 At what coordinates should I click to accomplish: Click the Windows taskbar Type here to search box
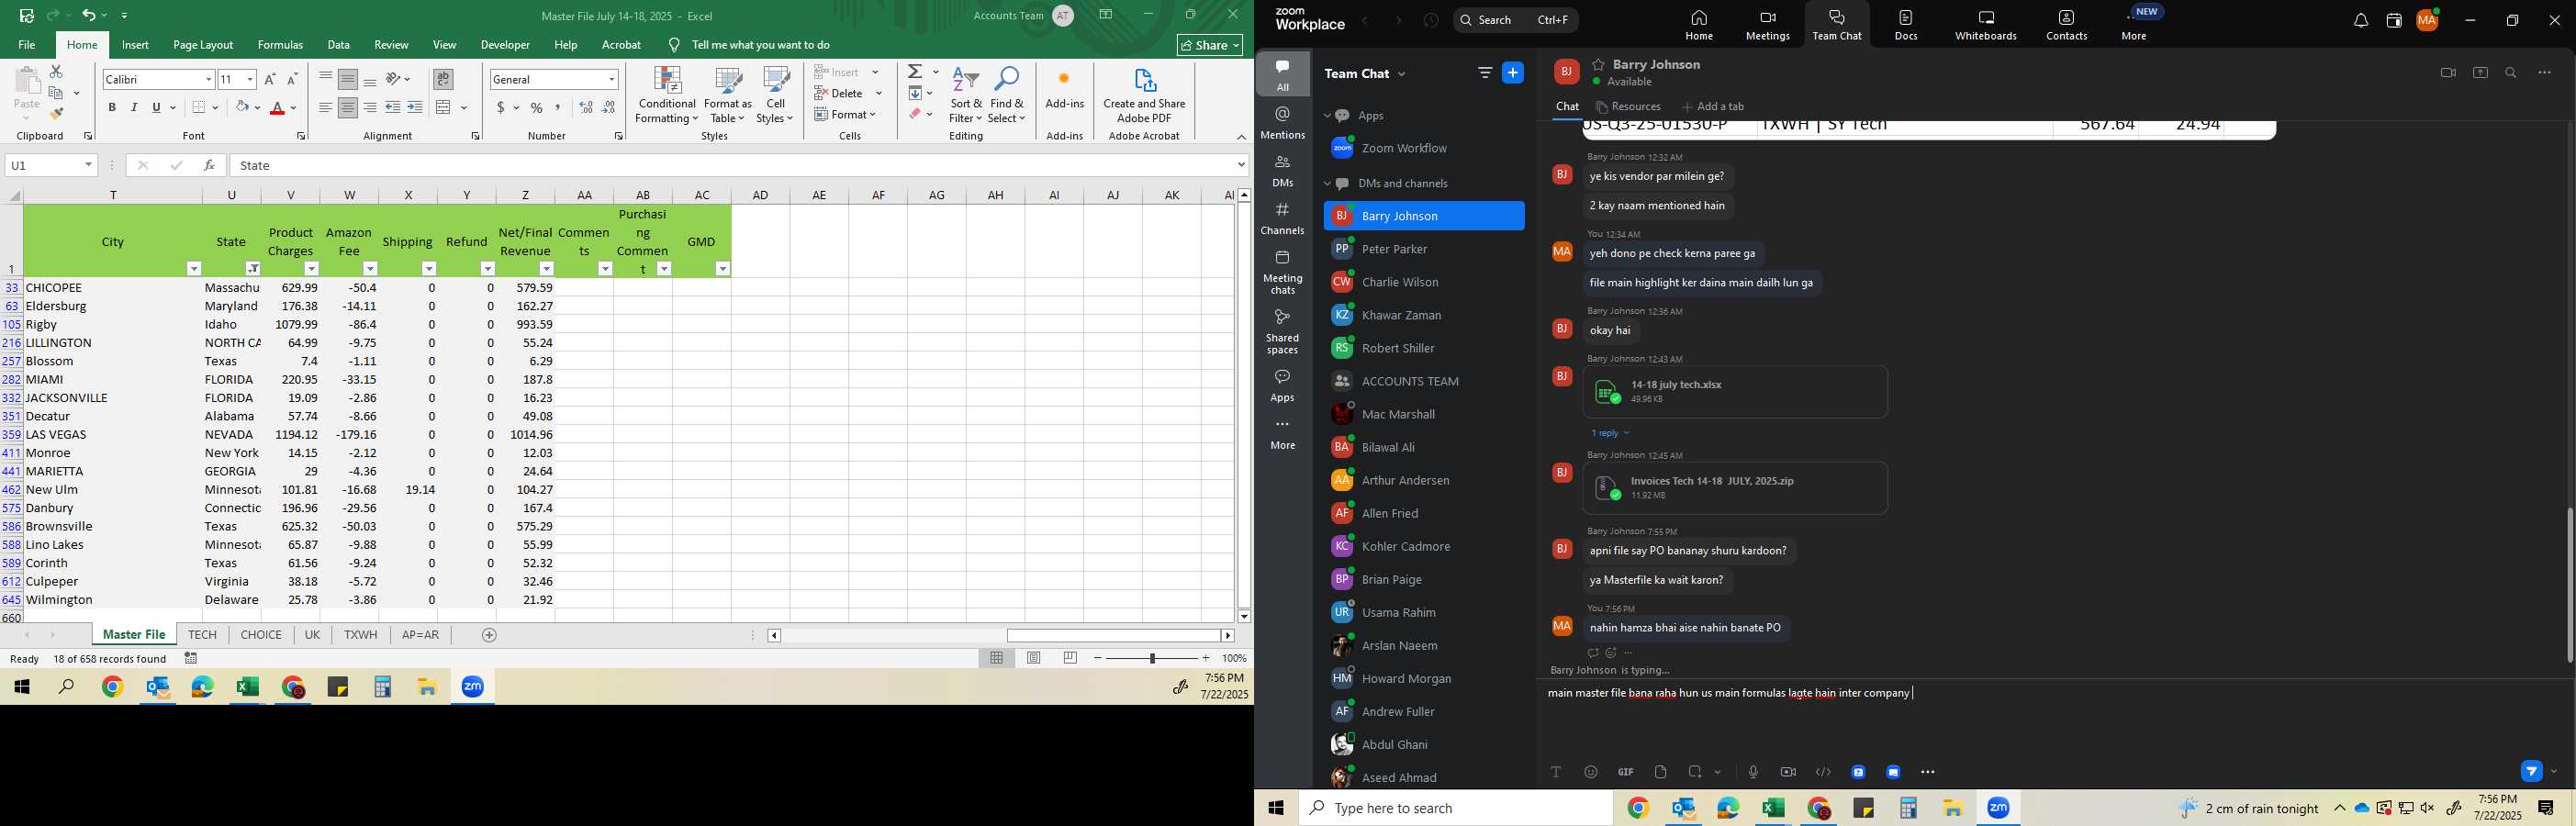pos(1456,808)
